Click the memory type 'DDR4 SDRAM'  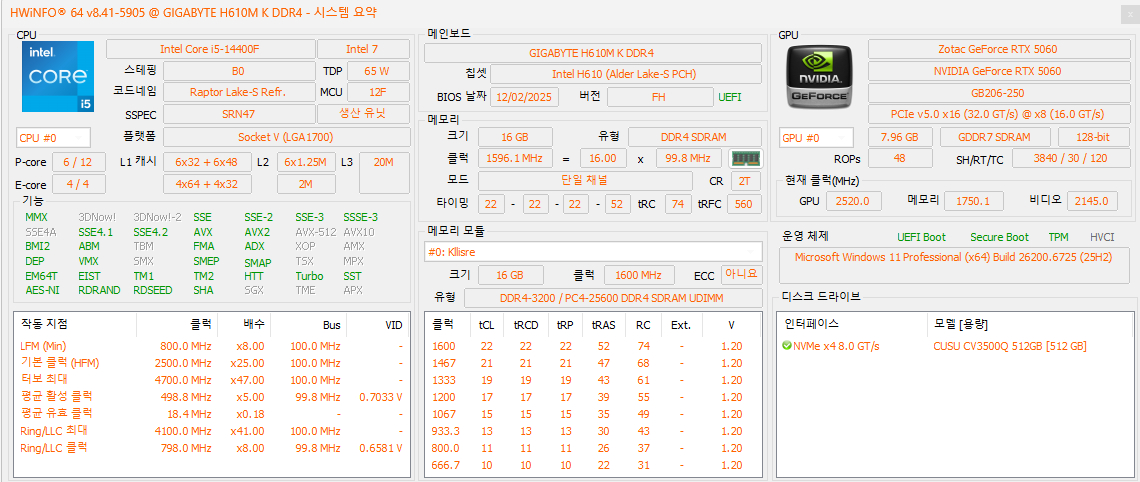[x=695, y=137]
